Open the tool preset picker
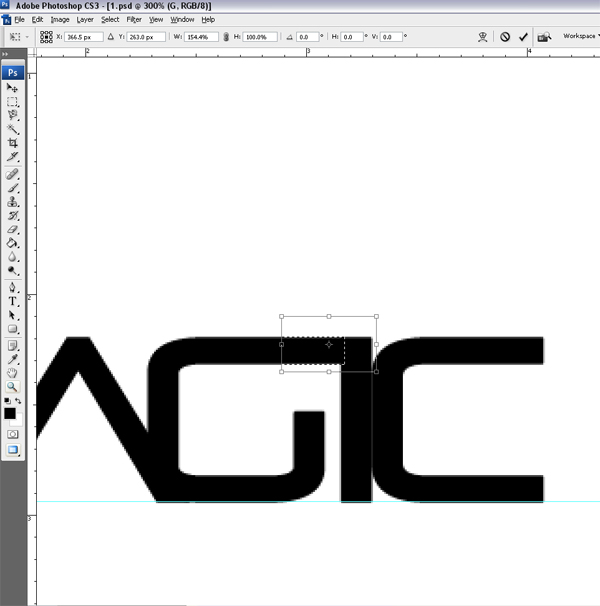The width and height of the screenshot is (600, 606). tap(18, 37)
